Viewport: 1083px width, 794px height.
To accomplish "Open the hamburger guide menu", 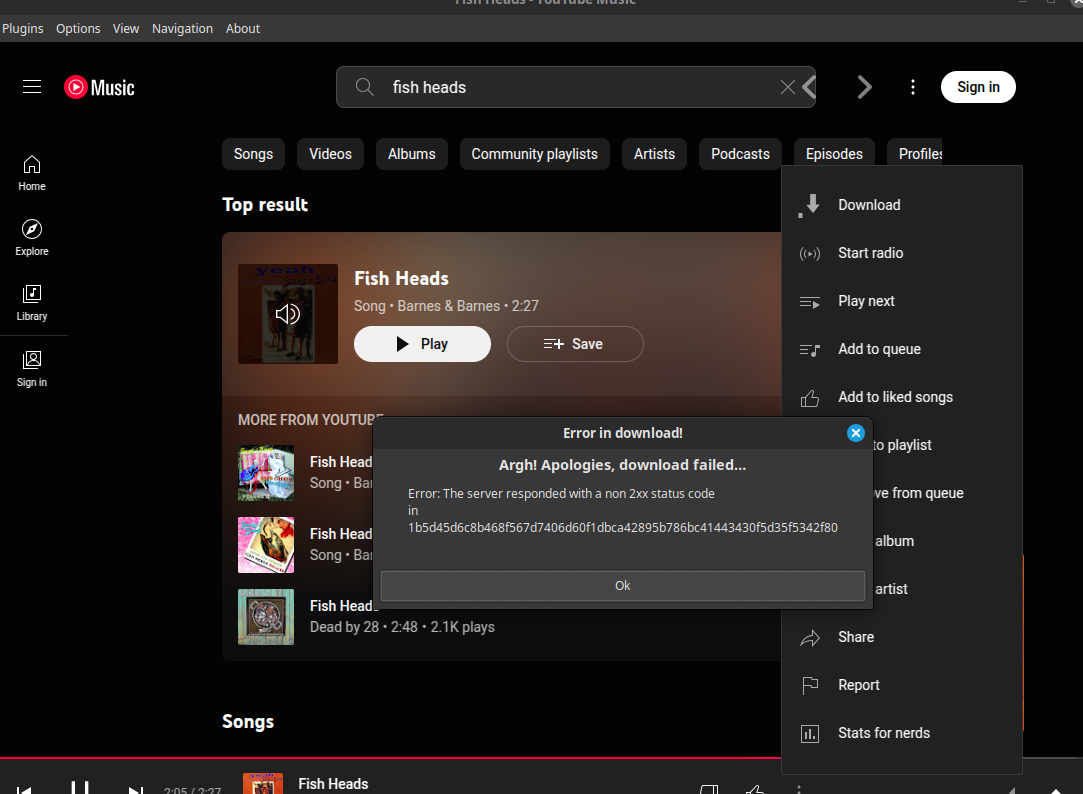I will click(32, 87).
